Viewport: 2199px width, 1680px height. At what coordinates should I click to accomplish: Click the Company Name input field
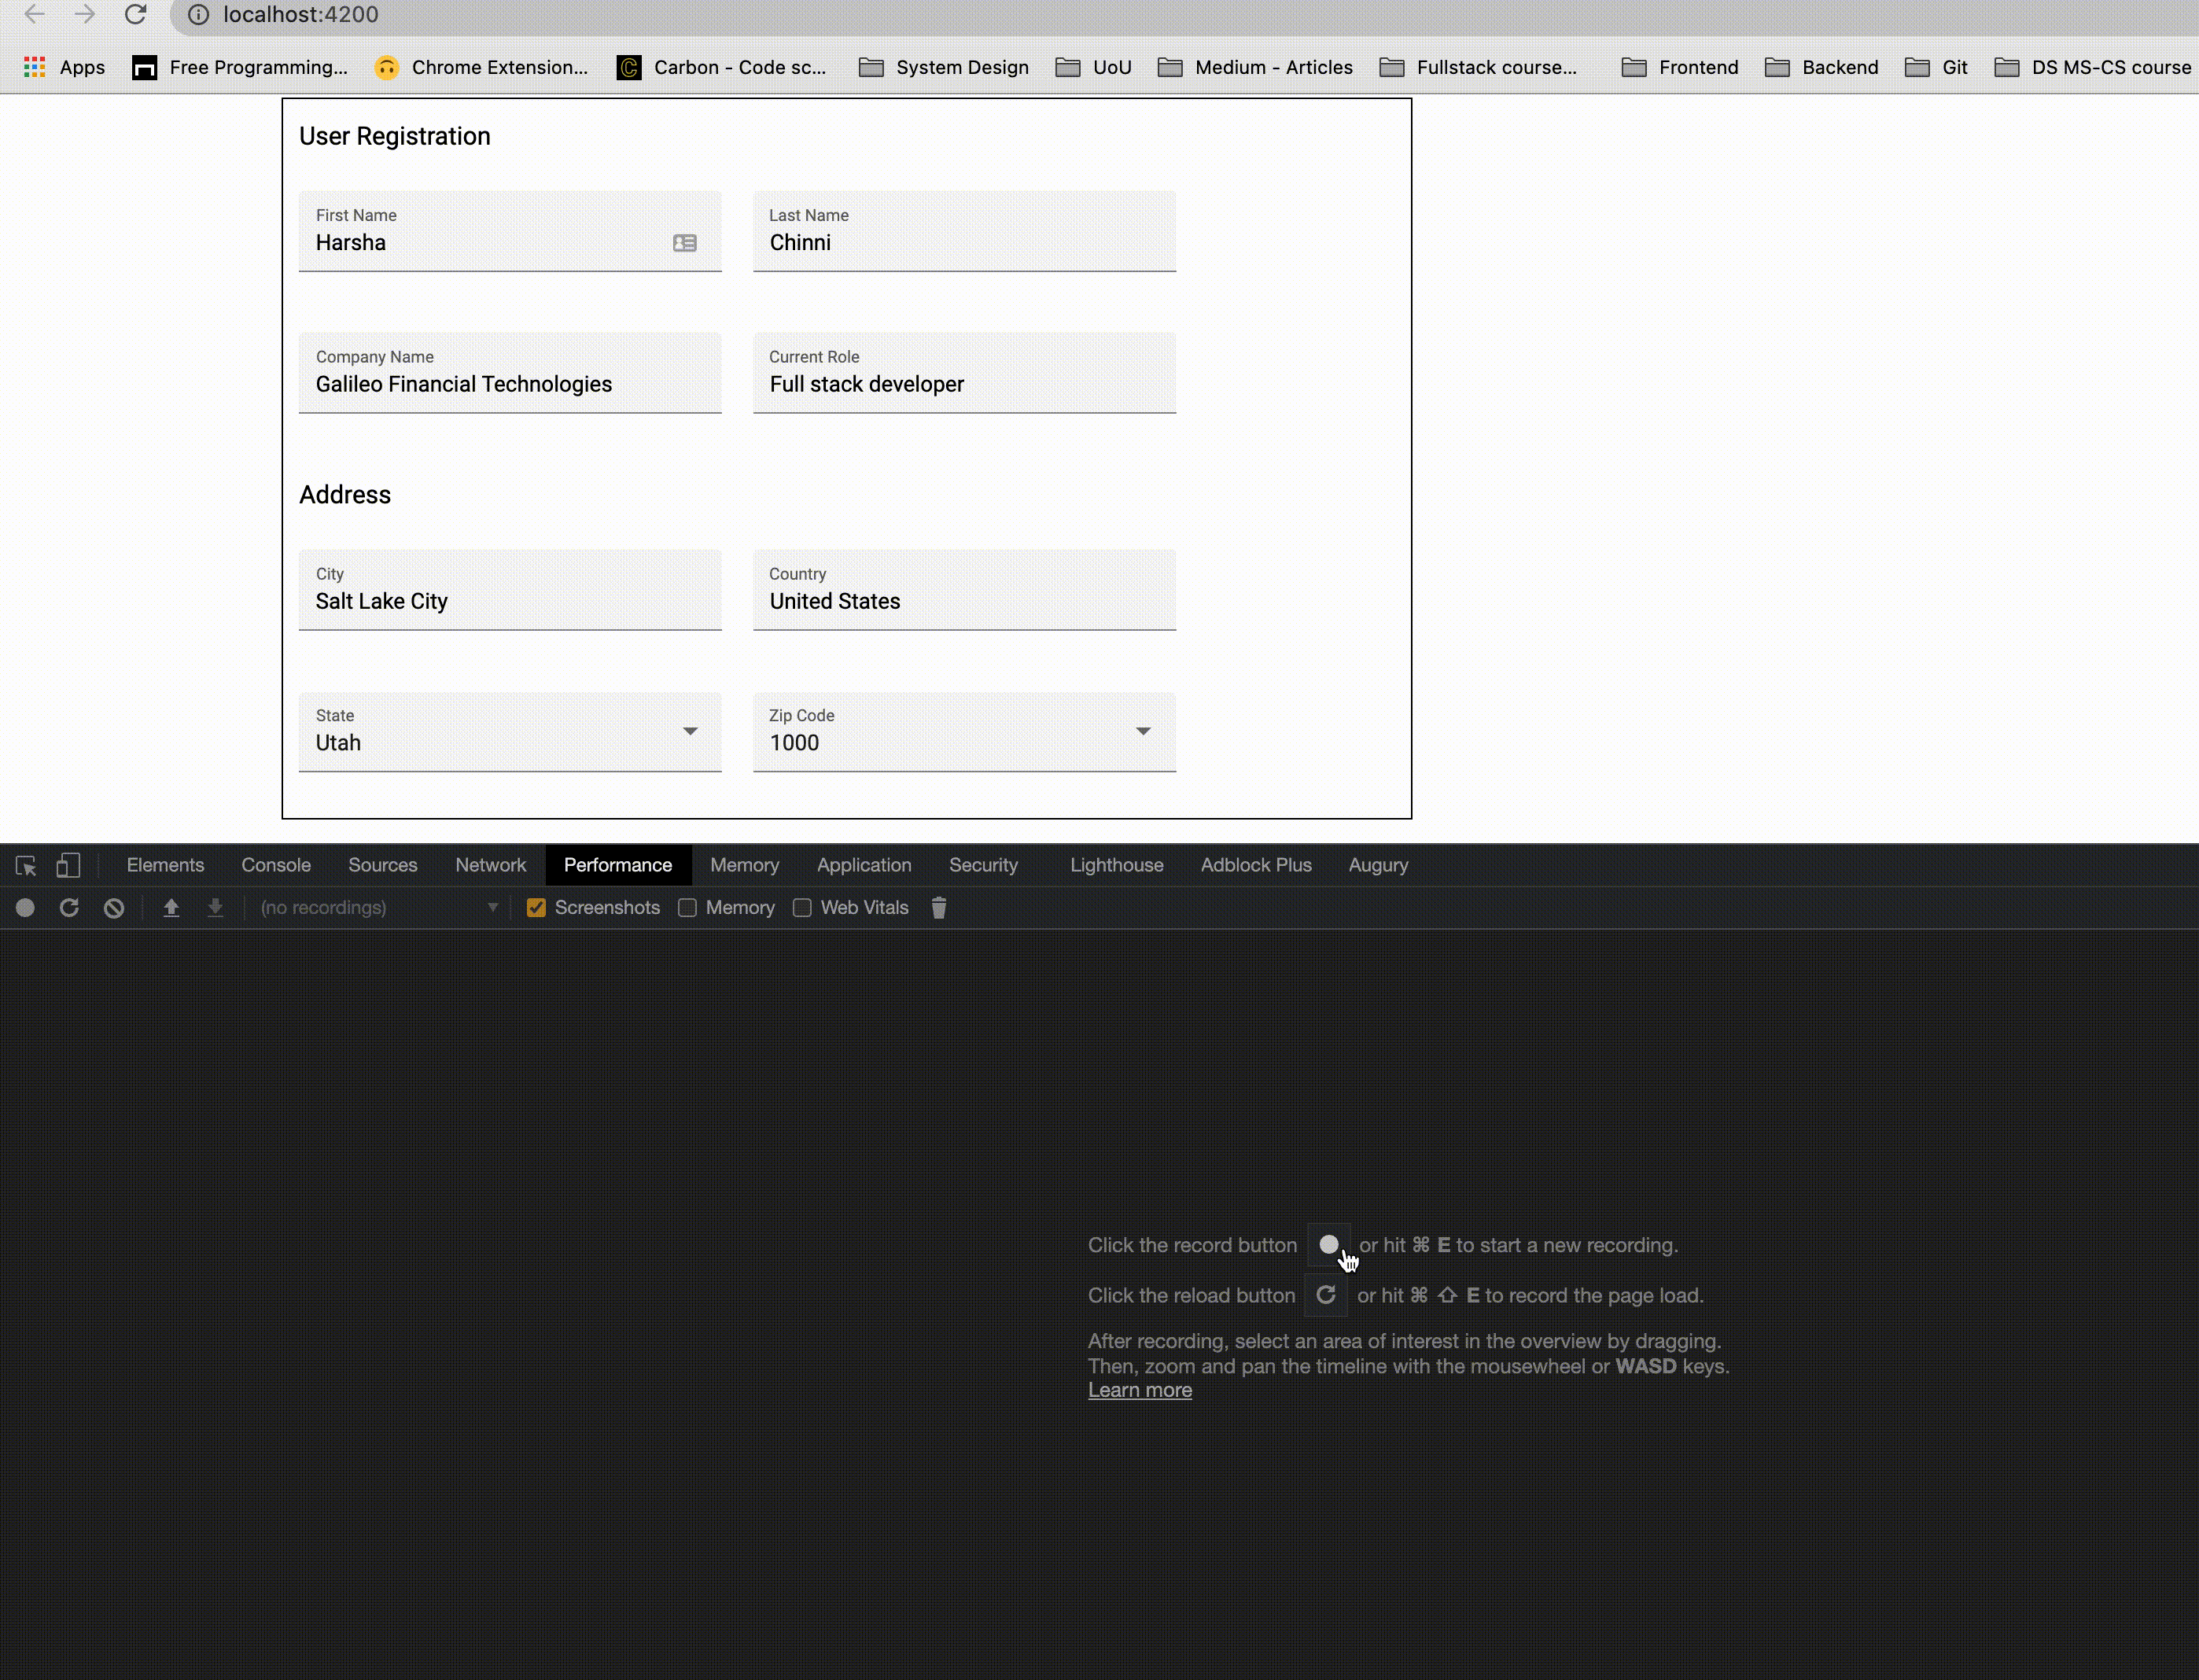pyautogui.click(x=510, y=373)
